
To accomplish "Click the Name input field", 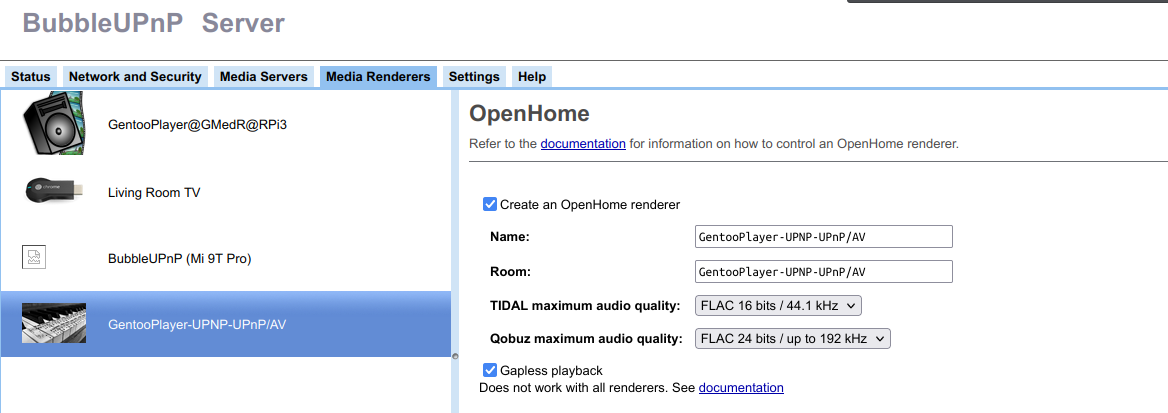I will point(823,237).
